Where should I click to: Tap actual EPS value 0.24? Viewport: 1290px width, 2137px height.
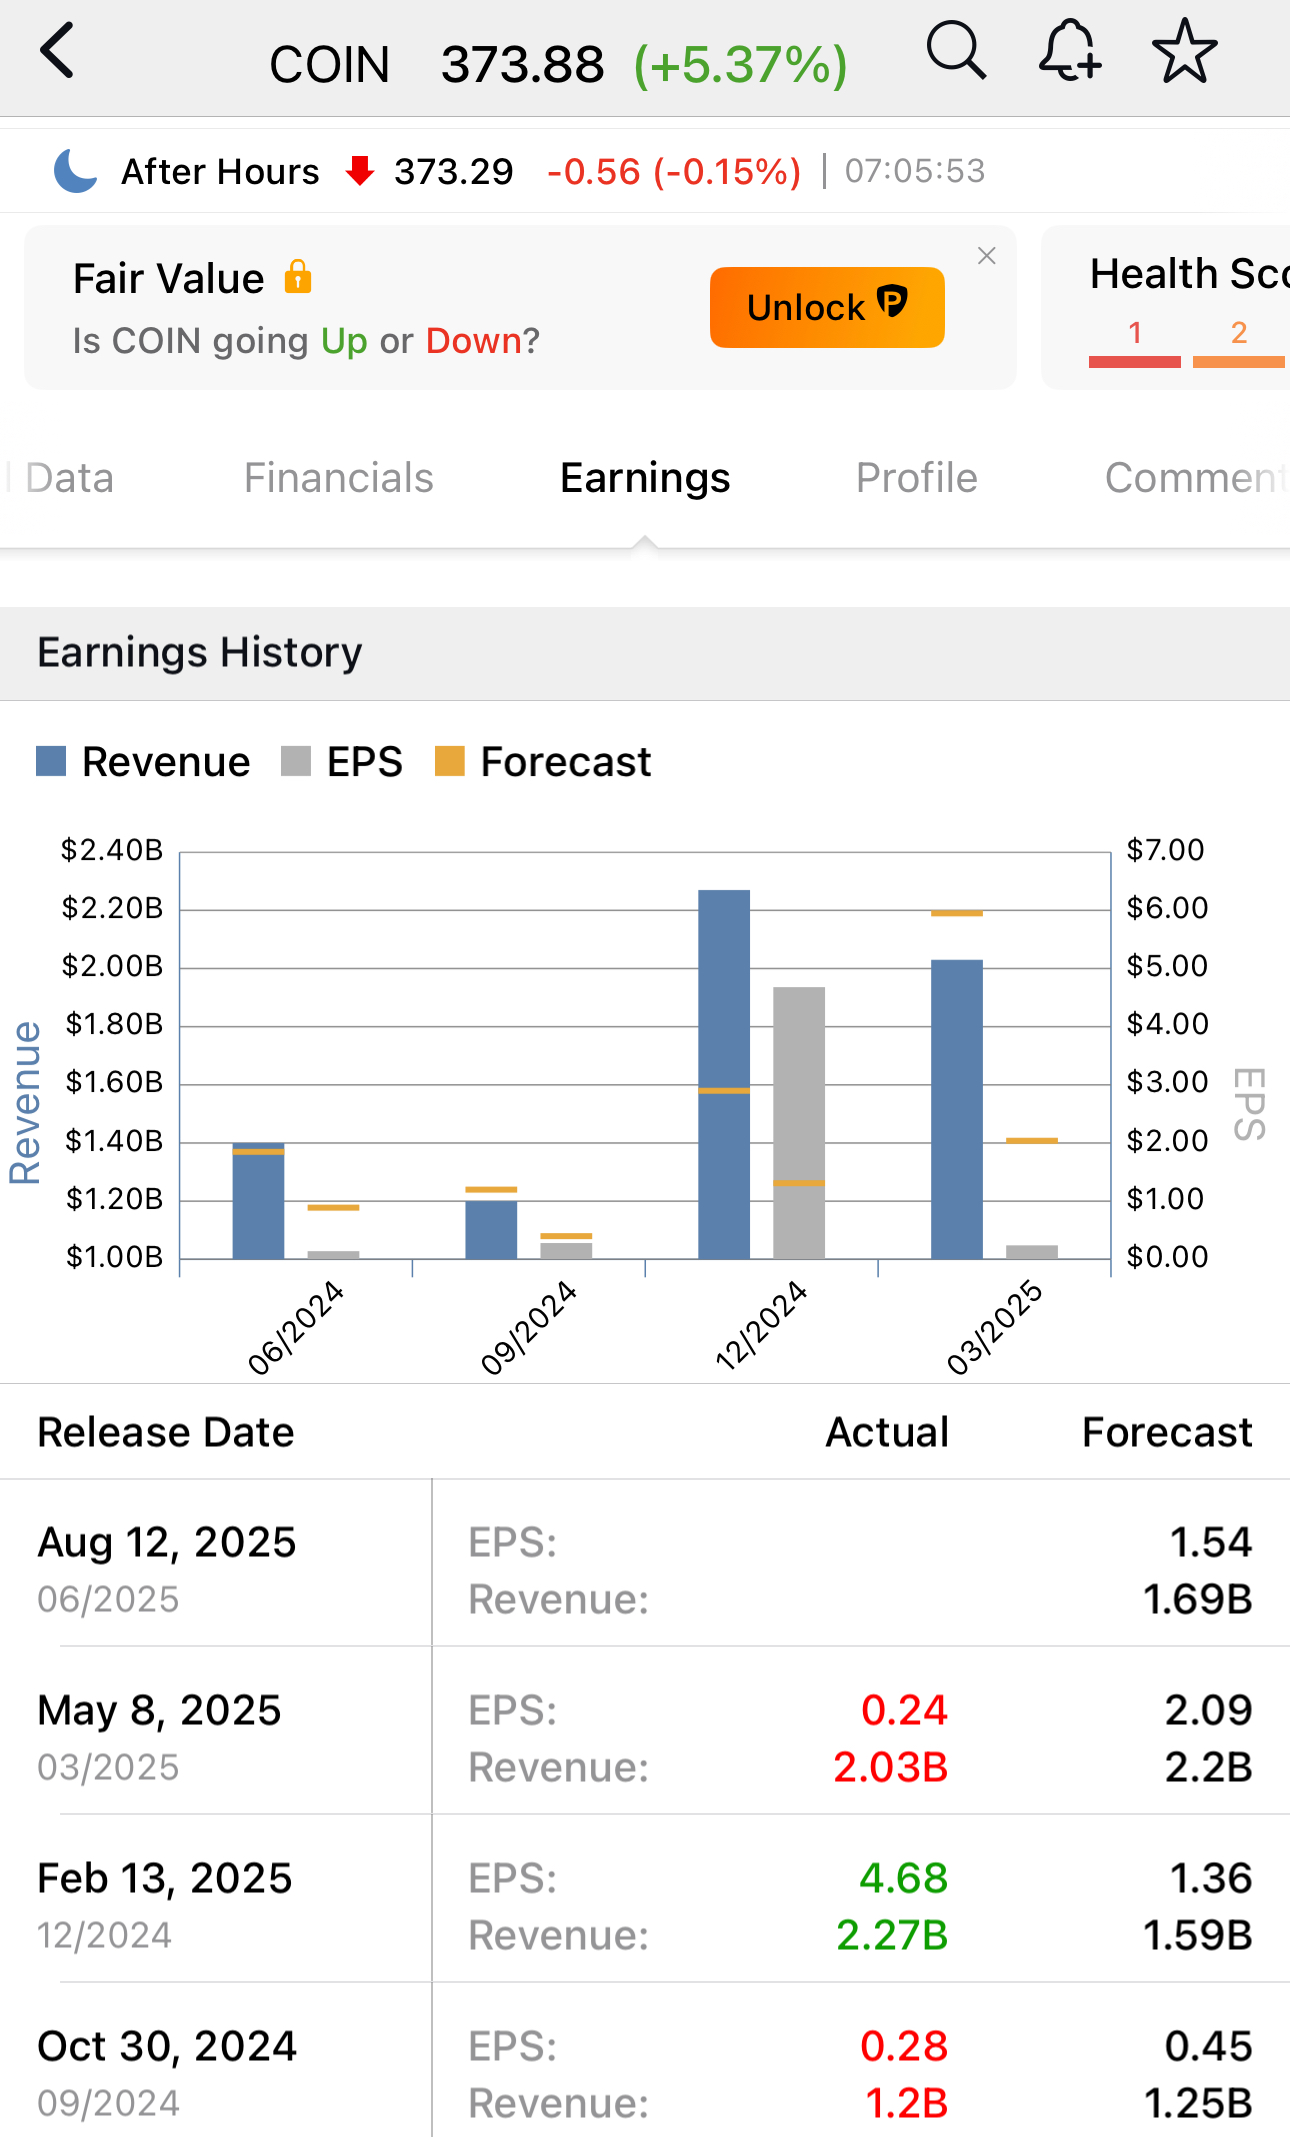[x=904, y=1710]
